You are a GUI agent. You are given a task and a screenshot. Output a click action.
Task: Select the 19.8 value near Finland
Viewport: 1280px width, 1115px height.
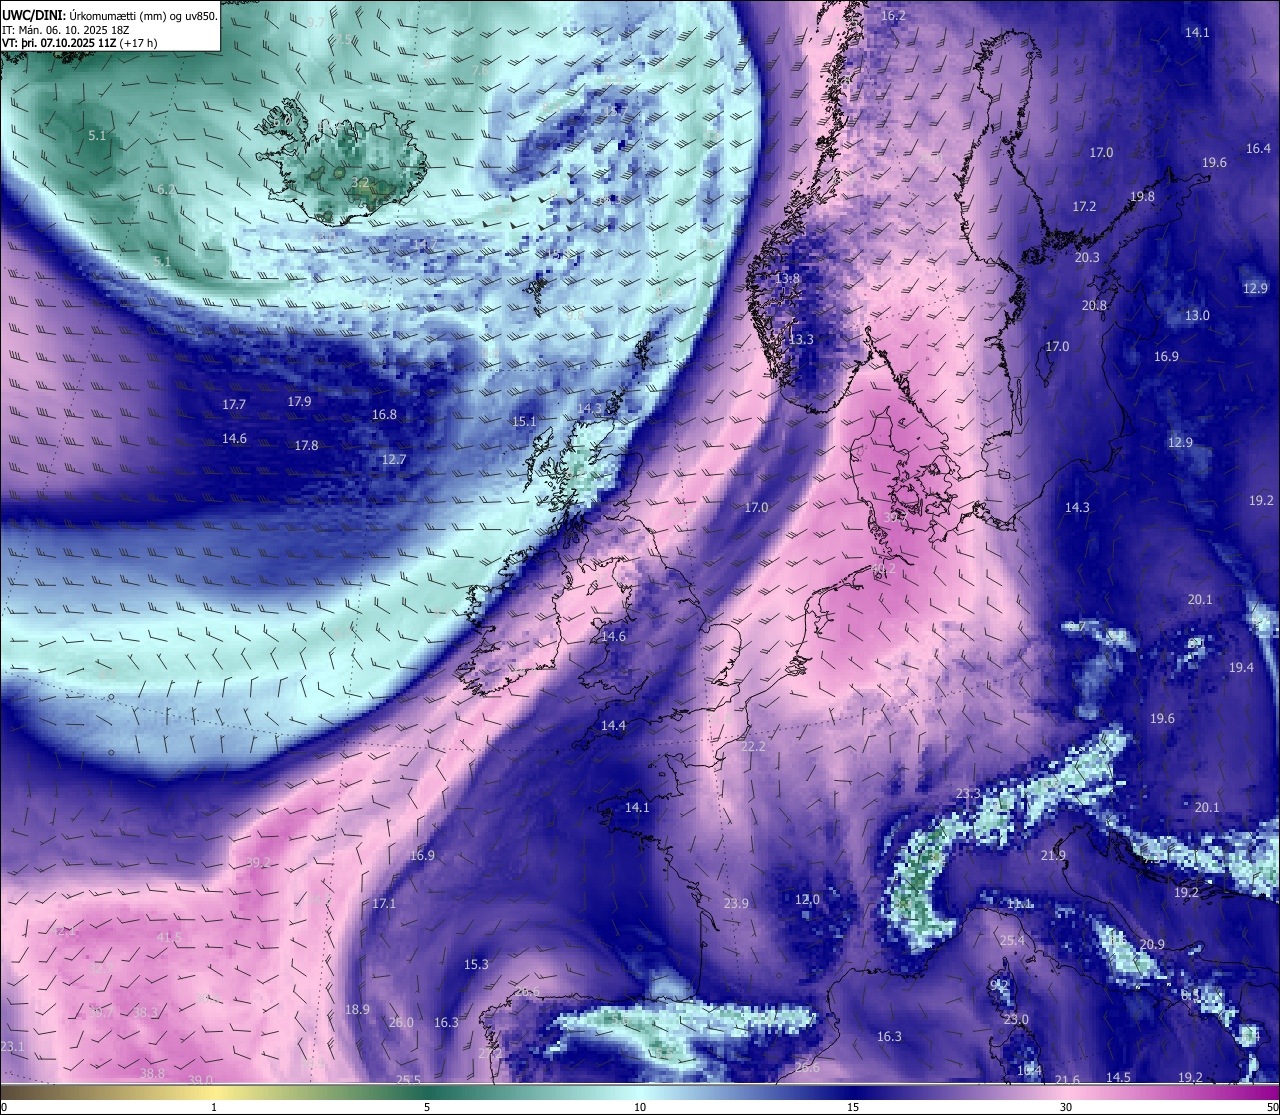coord(1142,197)
